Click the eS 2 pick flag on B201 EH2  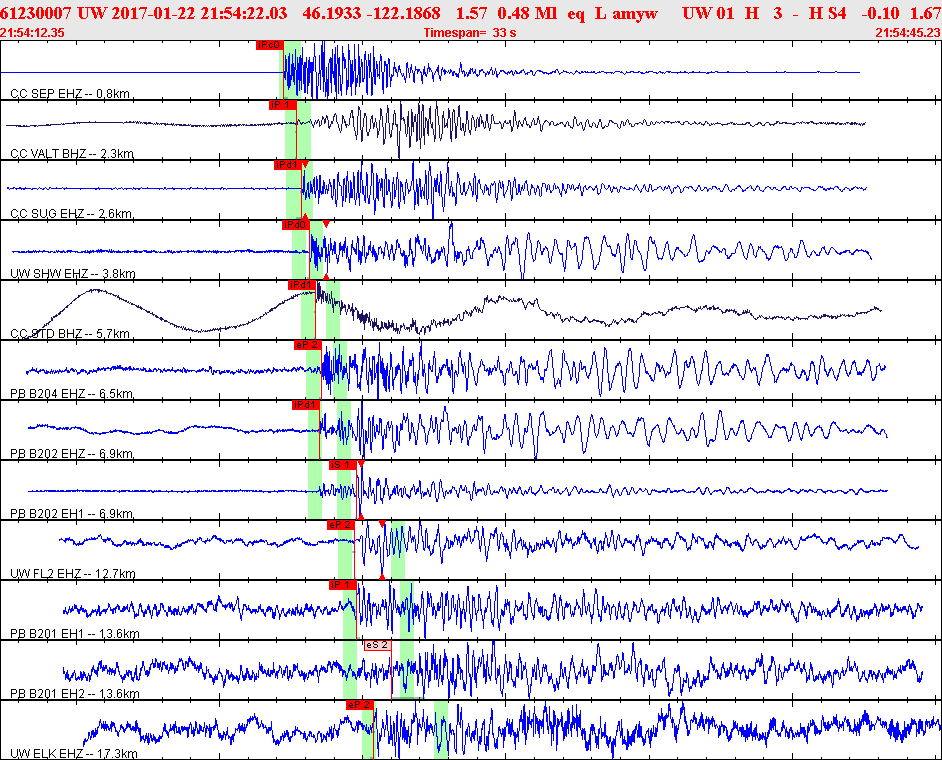[376, 645]
